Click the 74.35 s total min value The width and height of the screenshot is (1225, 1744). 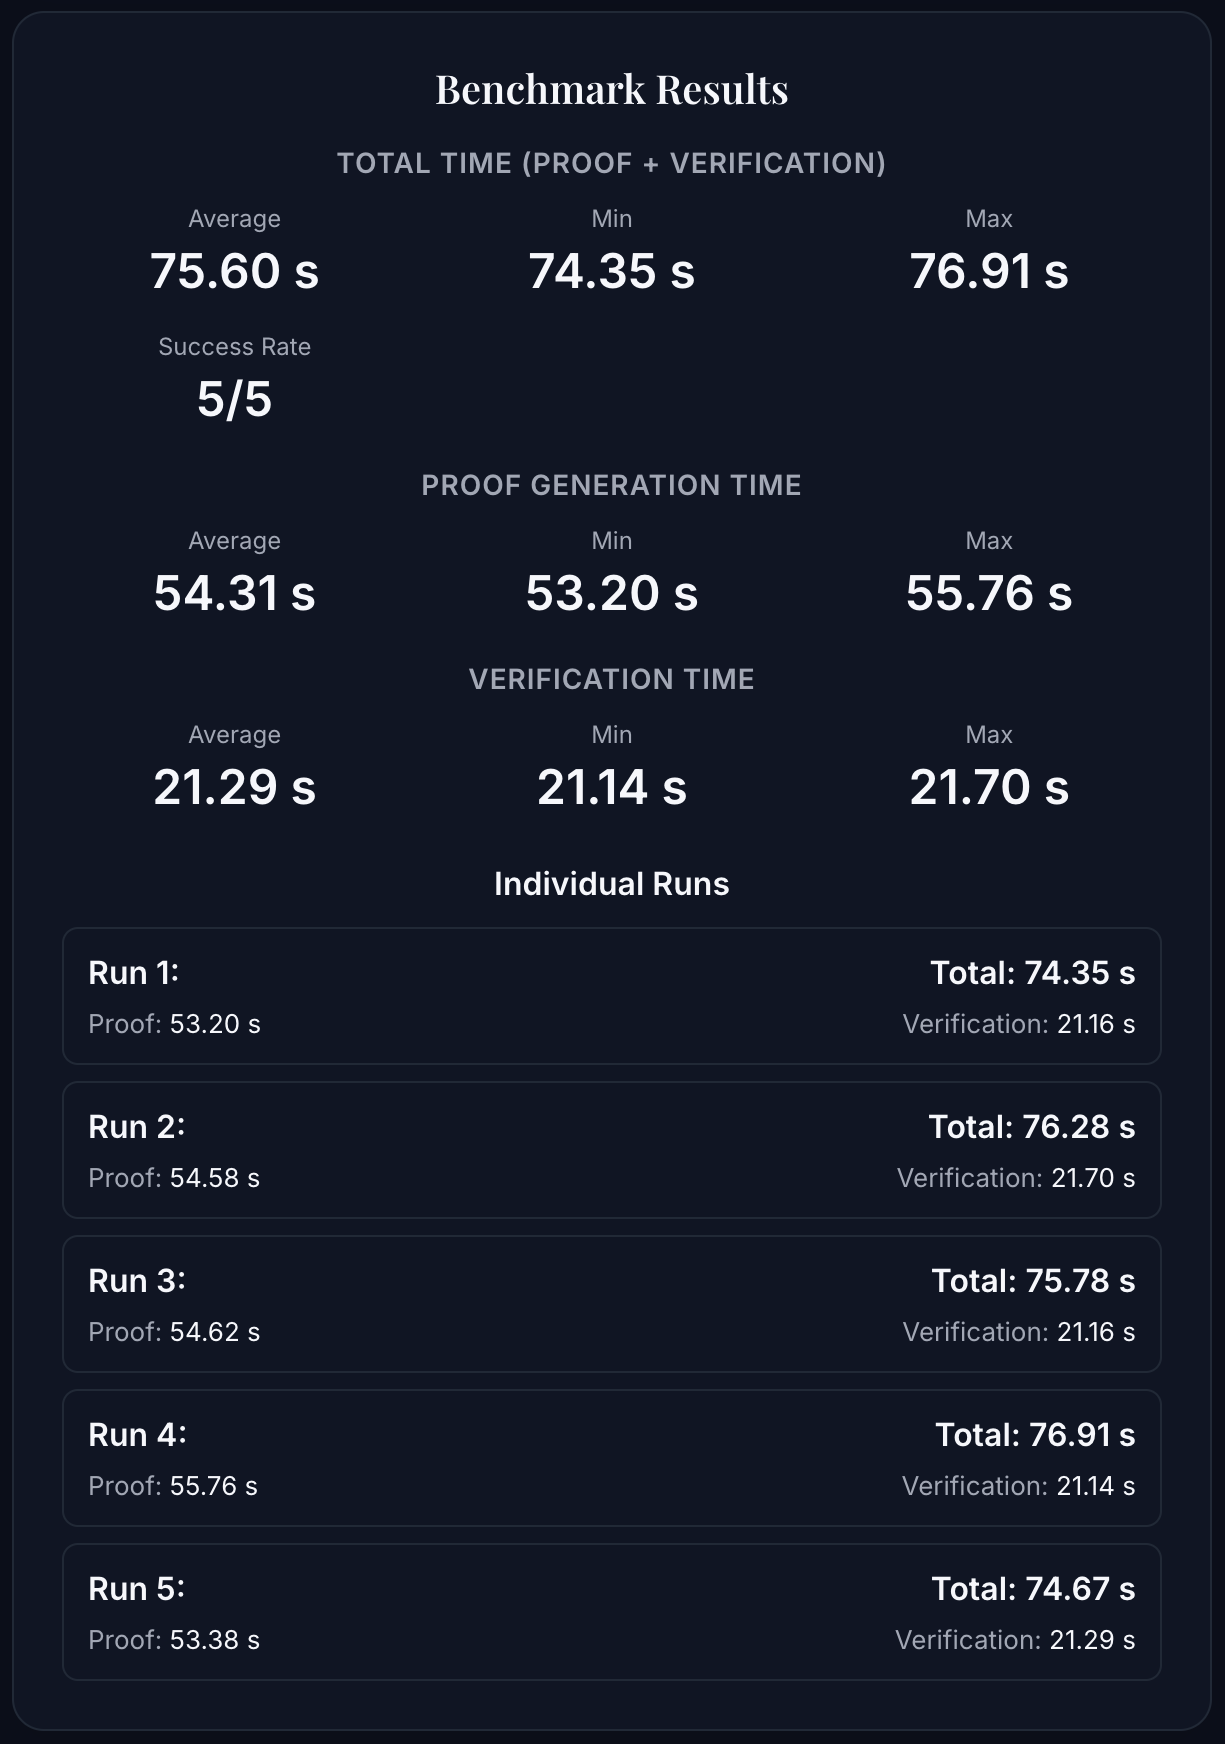(x=611, y=271)
